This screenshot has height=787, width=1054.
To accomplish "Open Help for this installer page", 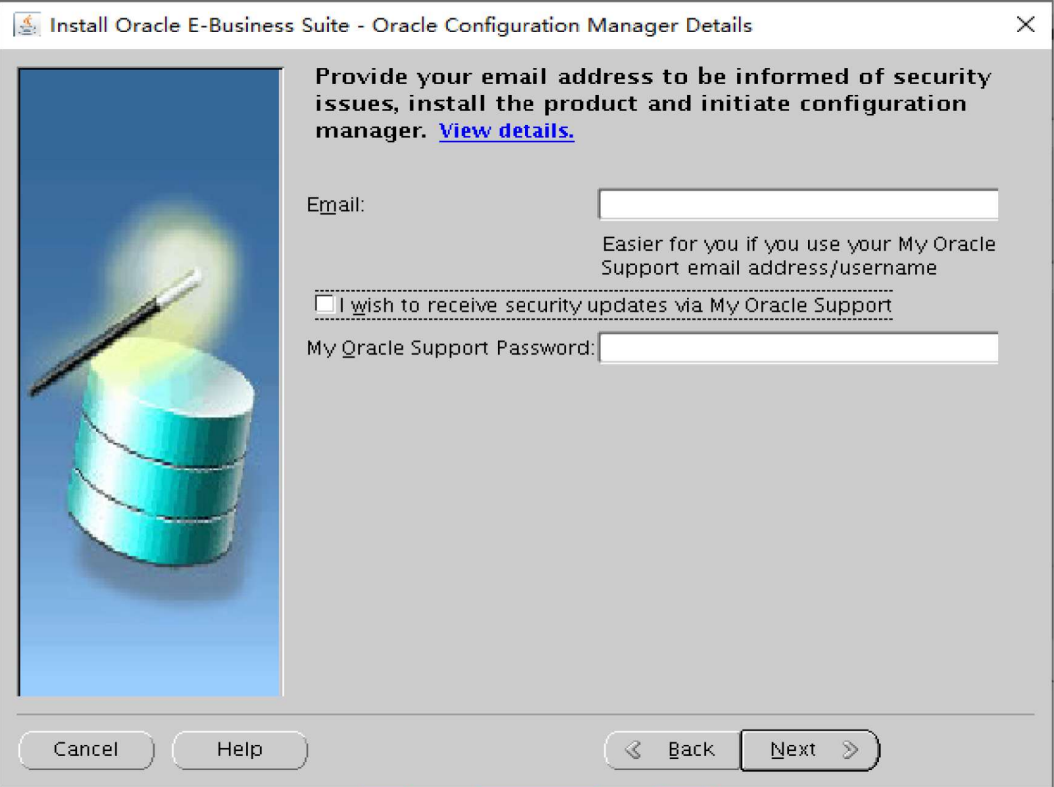I will tap(240, 749).
